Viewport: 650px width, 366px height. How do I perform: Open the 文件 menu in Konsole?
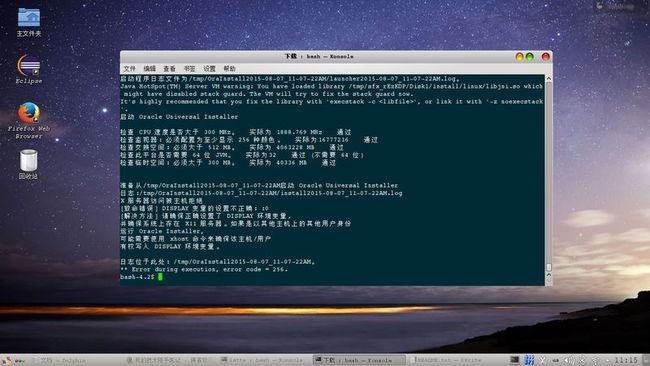tap(129, 68)
